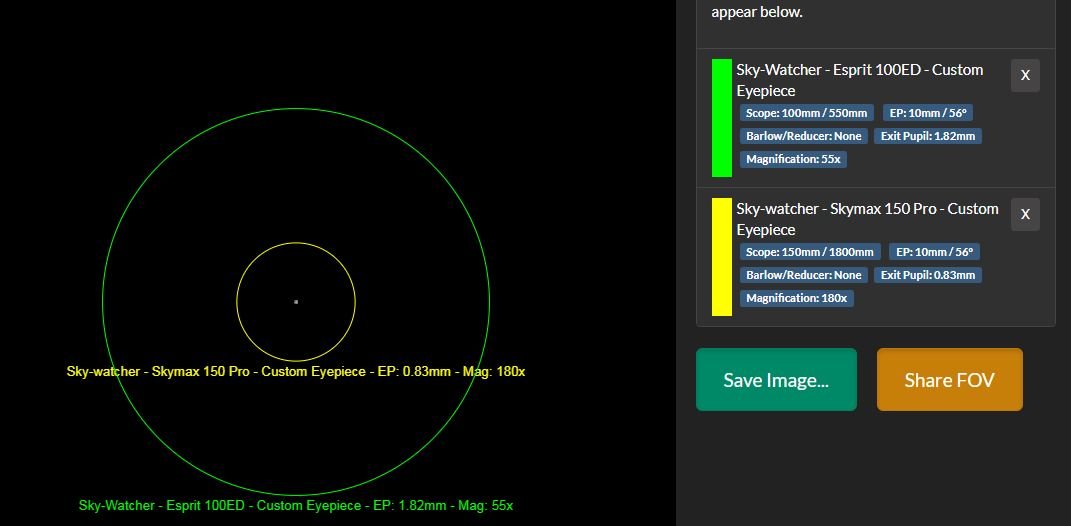Remove the Skymax 150 Pro entry with X
1071x526 pixels.
[x=1025, y=214]
